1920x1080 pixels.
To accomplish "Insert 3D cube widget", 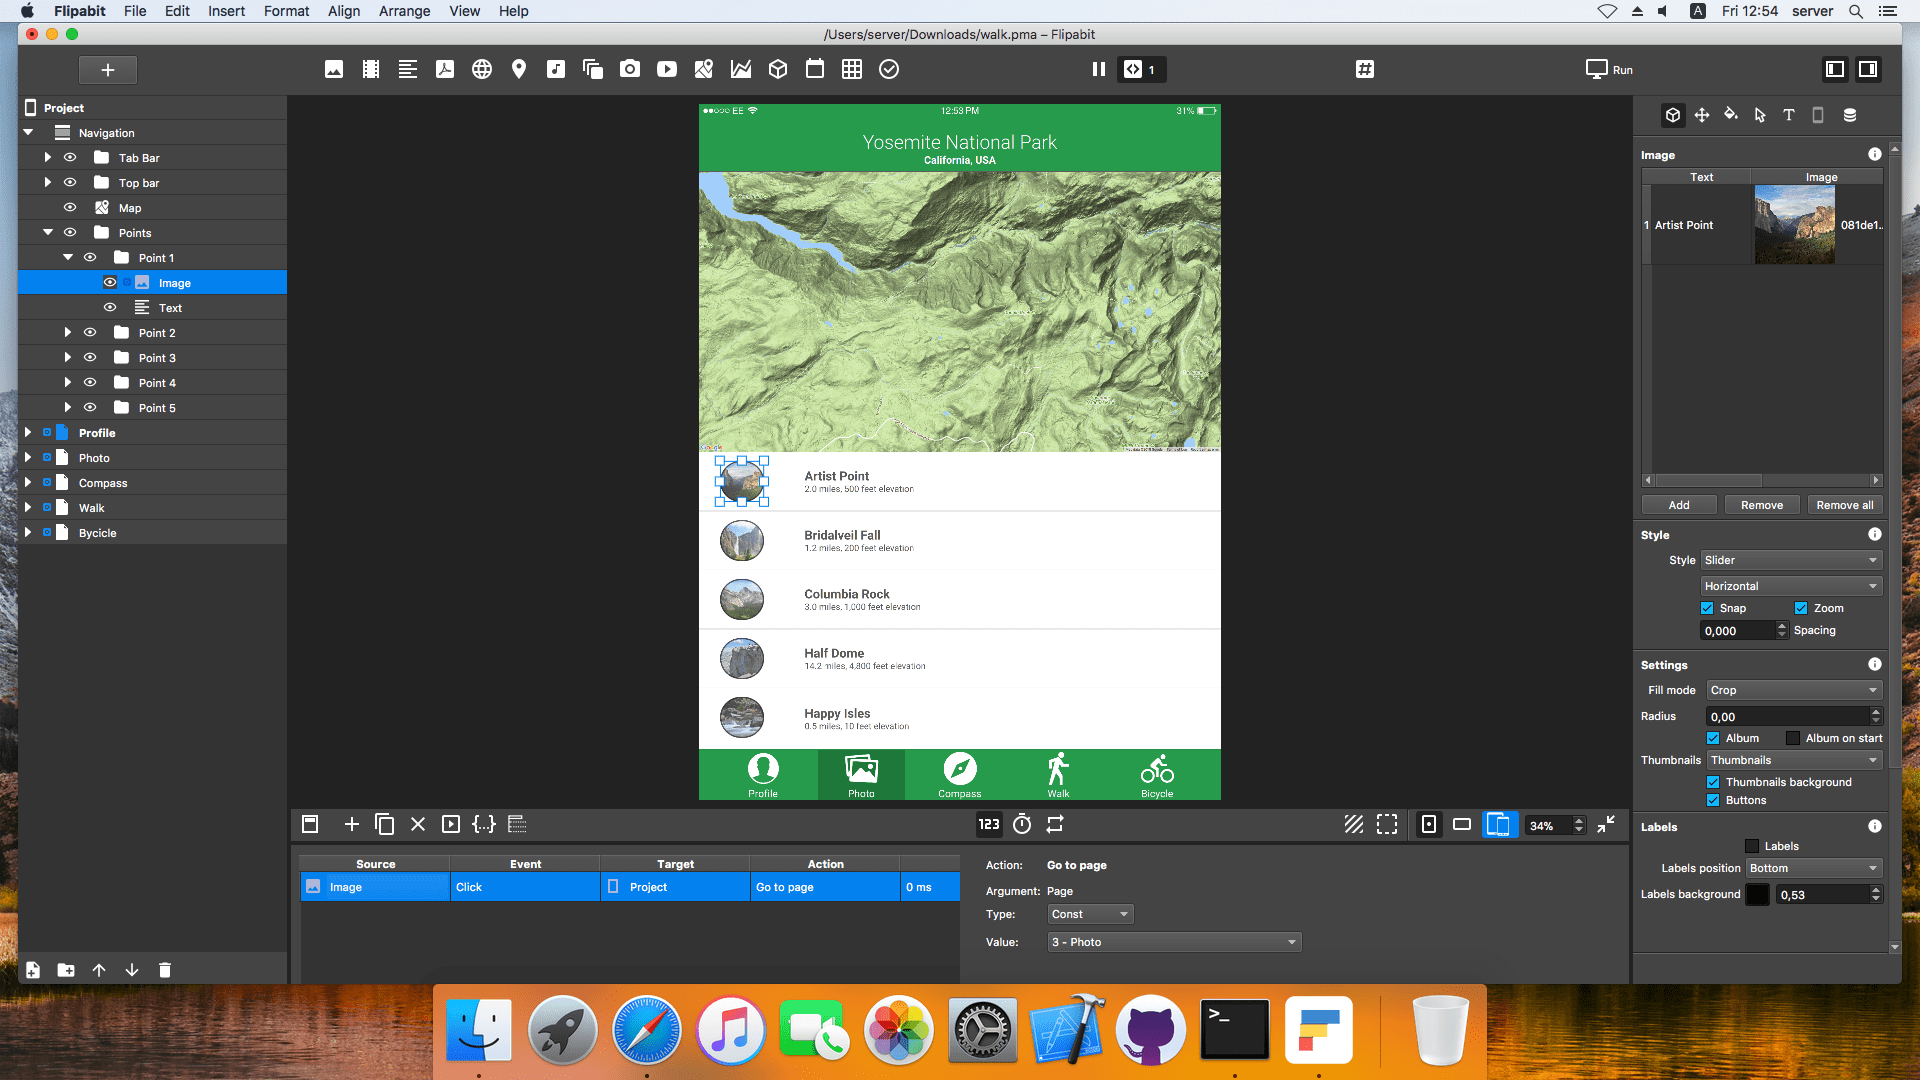I will click(778, 69).
